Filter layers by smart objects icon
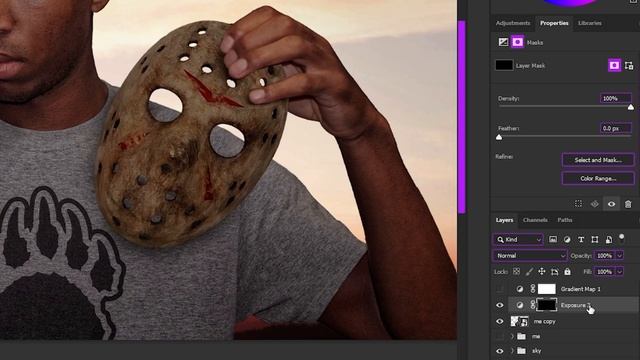 pyautogui.click(x=609, y=240)
